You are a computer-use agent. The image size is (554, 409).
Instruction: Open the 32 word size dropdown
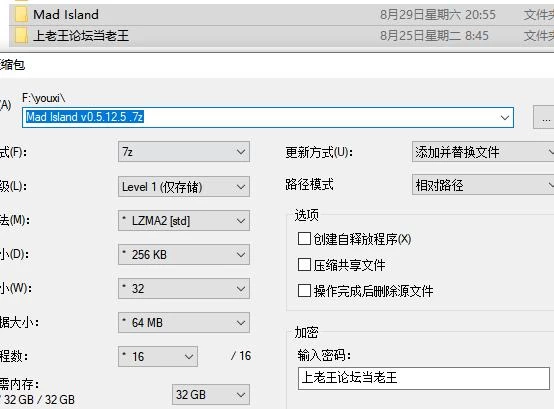184,289
